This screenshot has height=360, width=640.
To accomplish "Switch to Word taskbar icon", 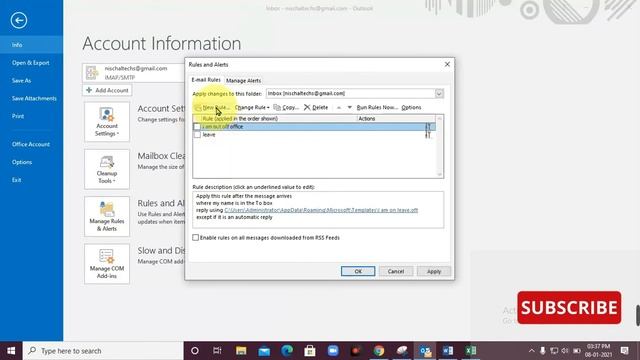I will point(448,351).
